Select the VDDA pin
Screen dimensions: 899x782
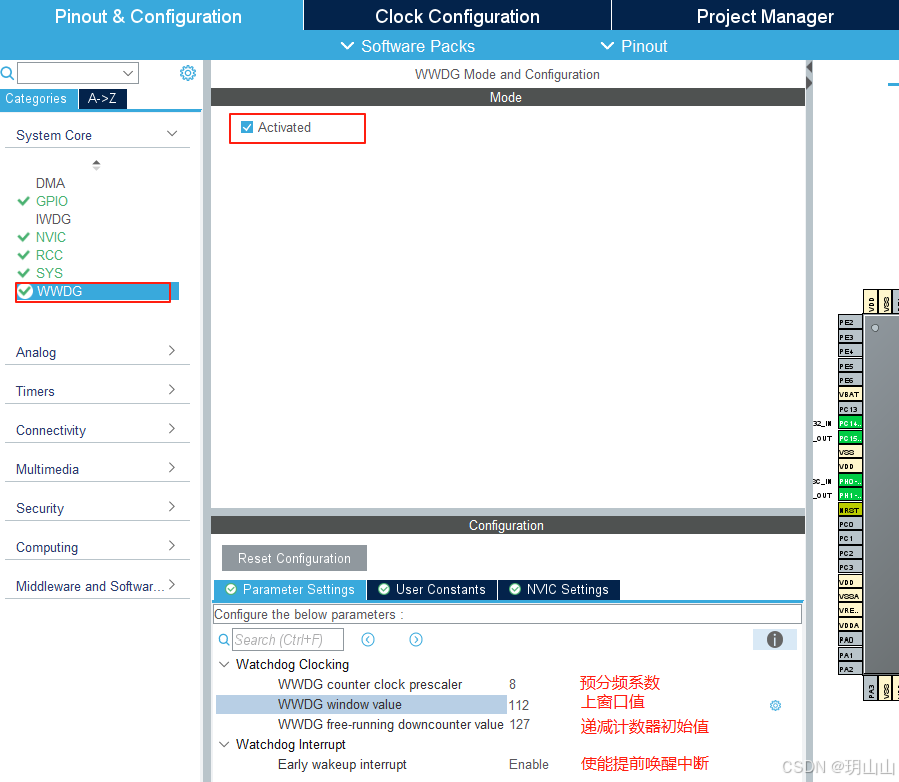[850, 625]
